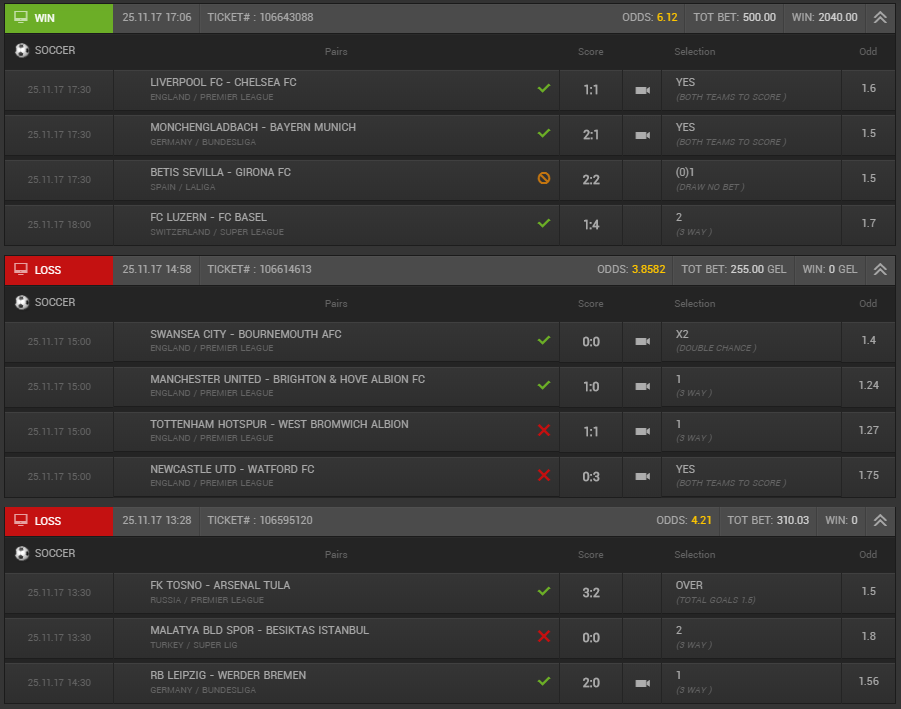The height and width of the screenshot is (709, 901).
Task: Click the 0:3 score of Newcastle - Watford
Action: pos(591,477)
